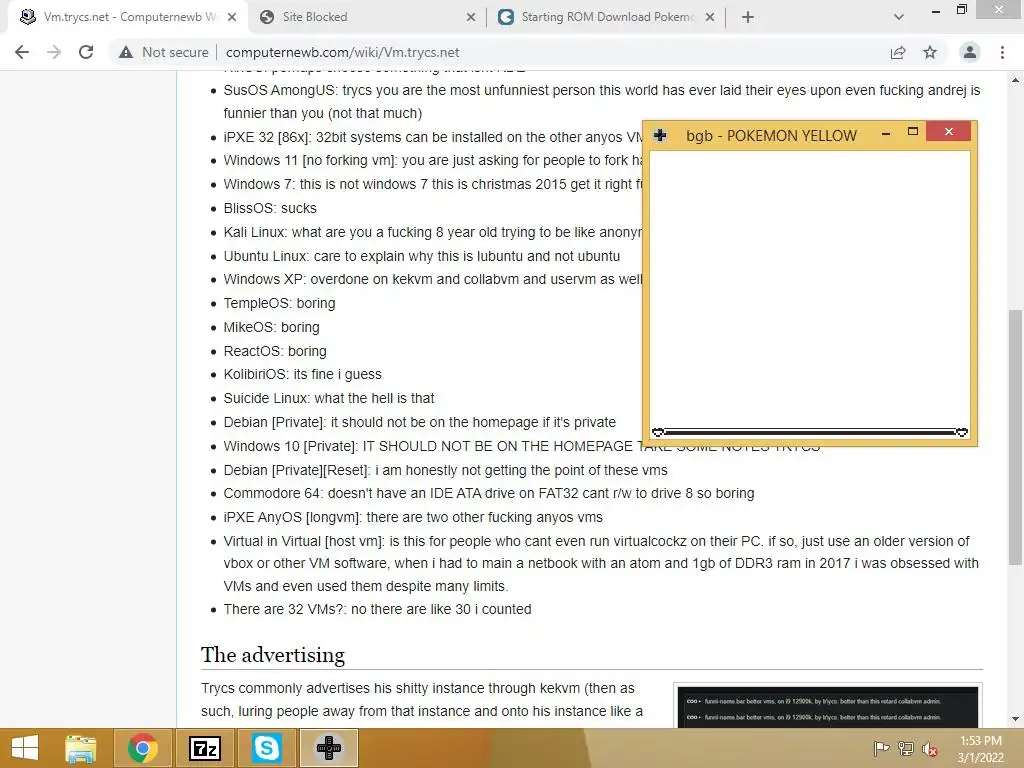Close the Starting ROM Download tab
This screenshot has height=768, width=1024.
[710, 17]
